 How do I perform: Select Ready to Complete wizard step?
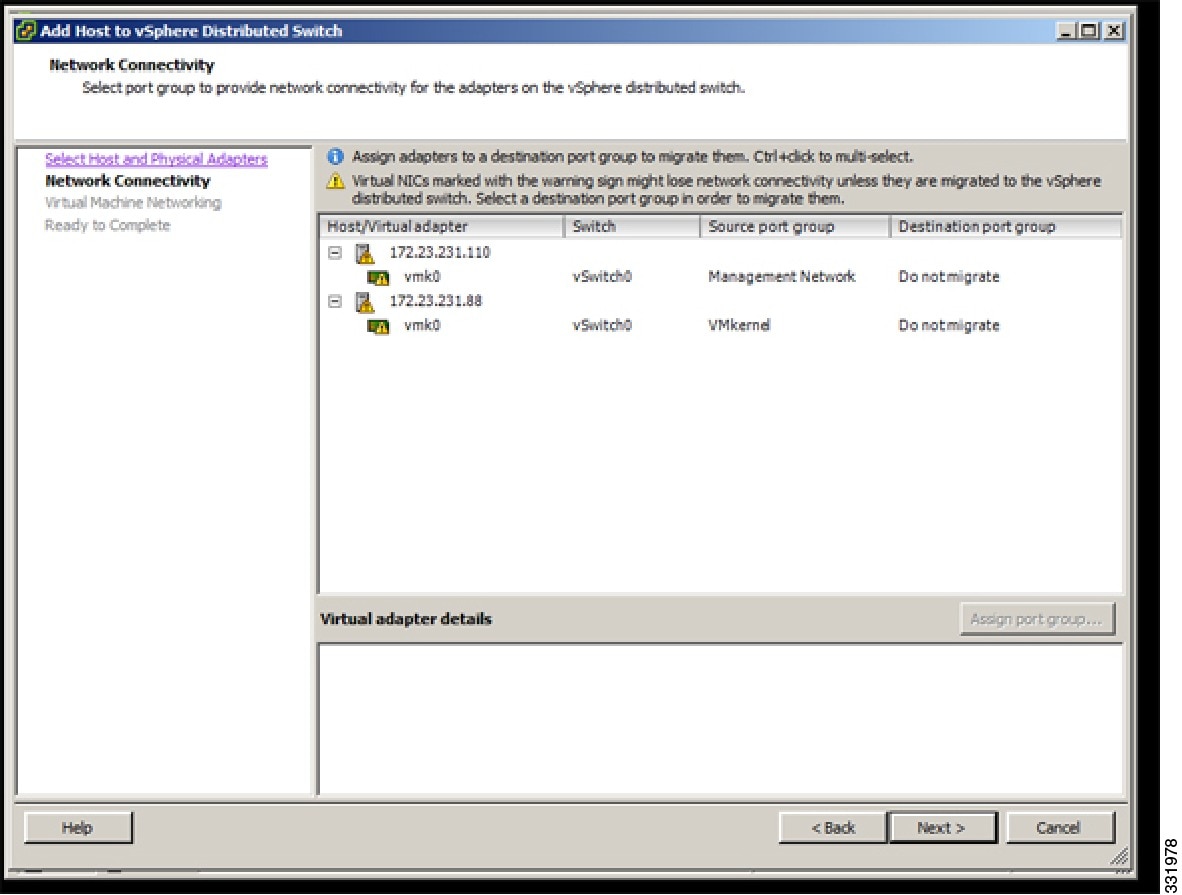coord(107,225)
